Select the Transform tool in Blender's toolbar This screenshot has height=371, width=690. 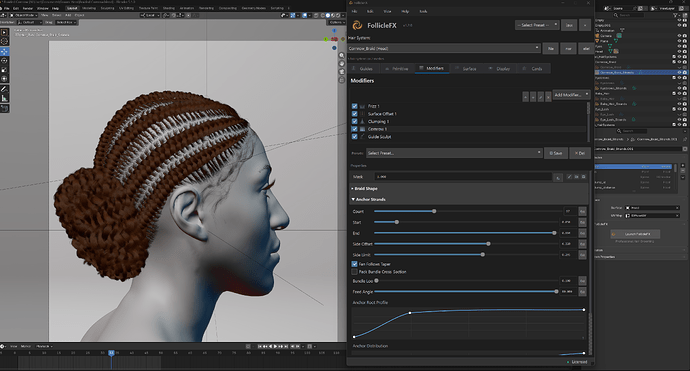coord(4,79)
